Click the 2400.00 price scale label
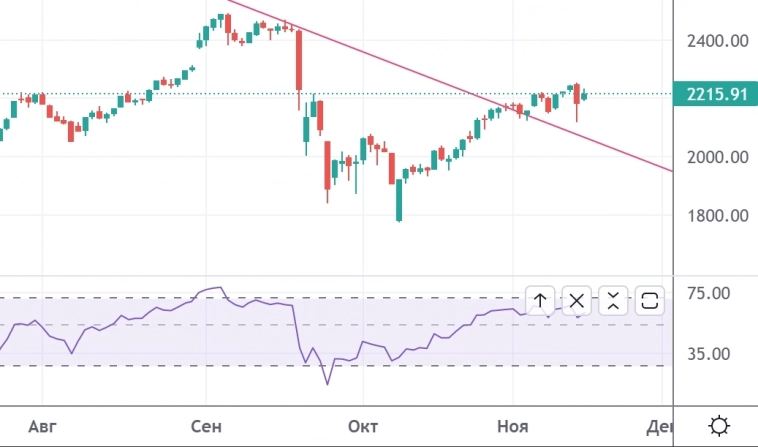This screenshot has height=447, width=758. (717, 42)
